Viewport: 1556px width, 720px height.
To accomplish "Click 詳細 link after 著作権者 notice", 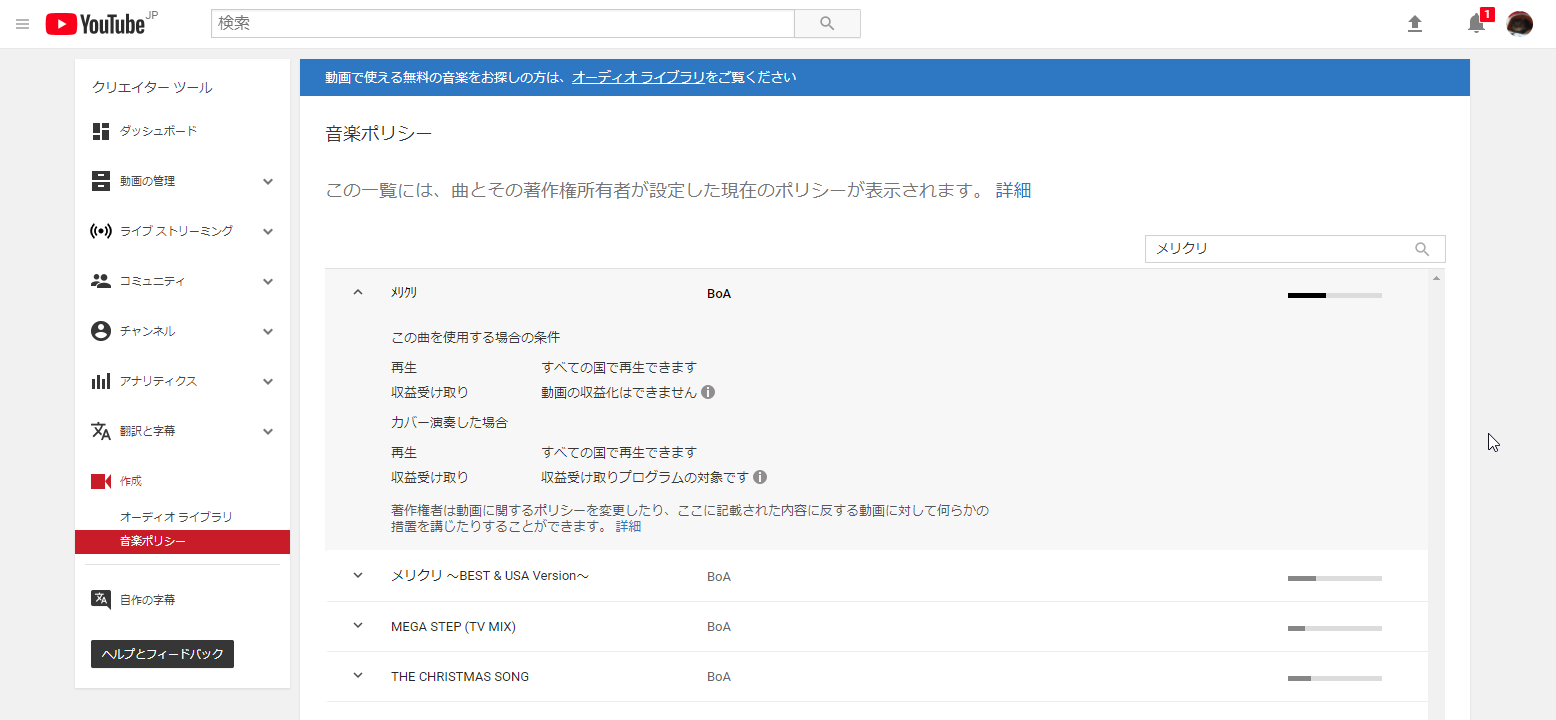I will pyautogui.click(x=628, y=526).
